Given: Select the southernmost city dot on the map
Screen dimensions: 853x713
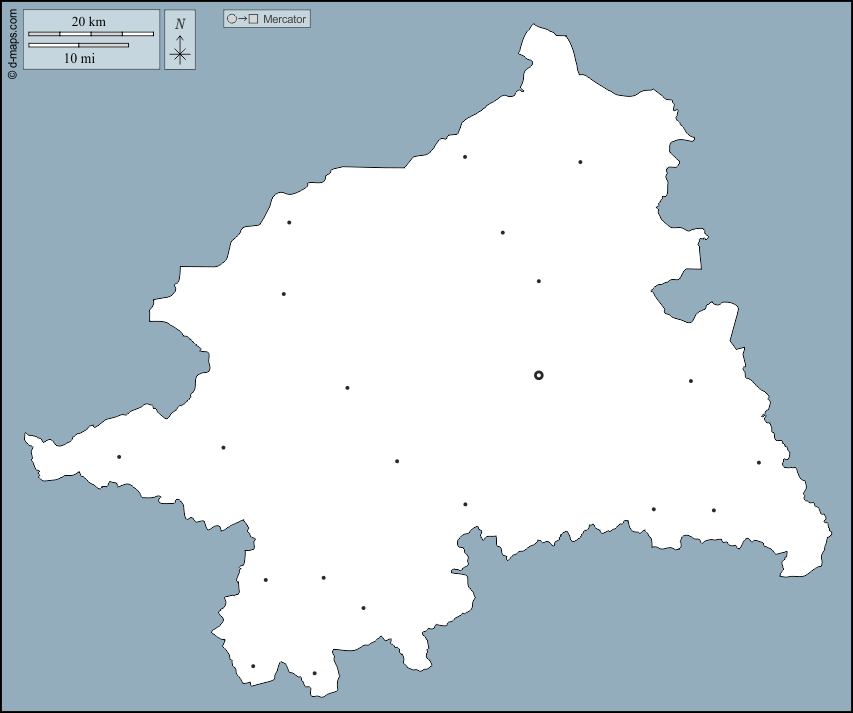Looking at the screenshot, I should click(x=314, y=673).
